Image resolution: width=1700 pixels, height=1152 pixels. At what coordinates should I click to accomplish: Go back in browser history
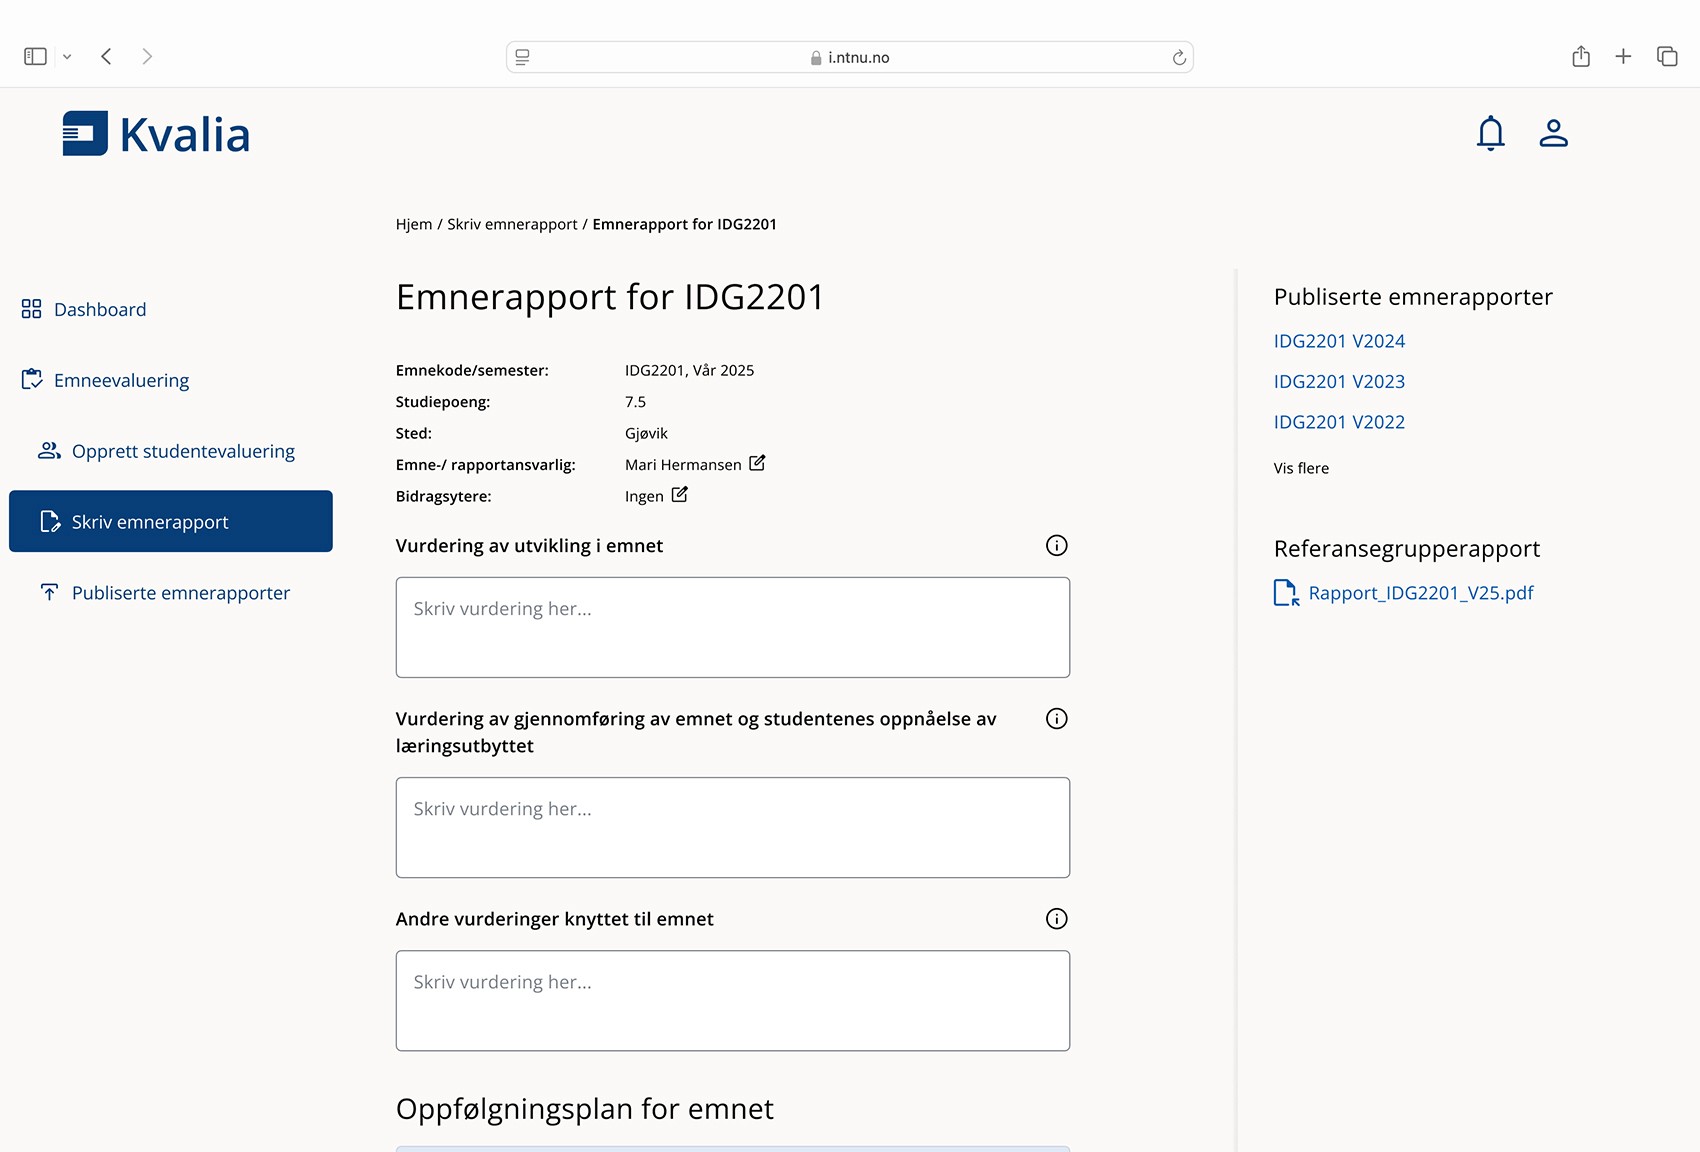click(106, 56)
